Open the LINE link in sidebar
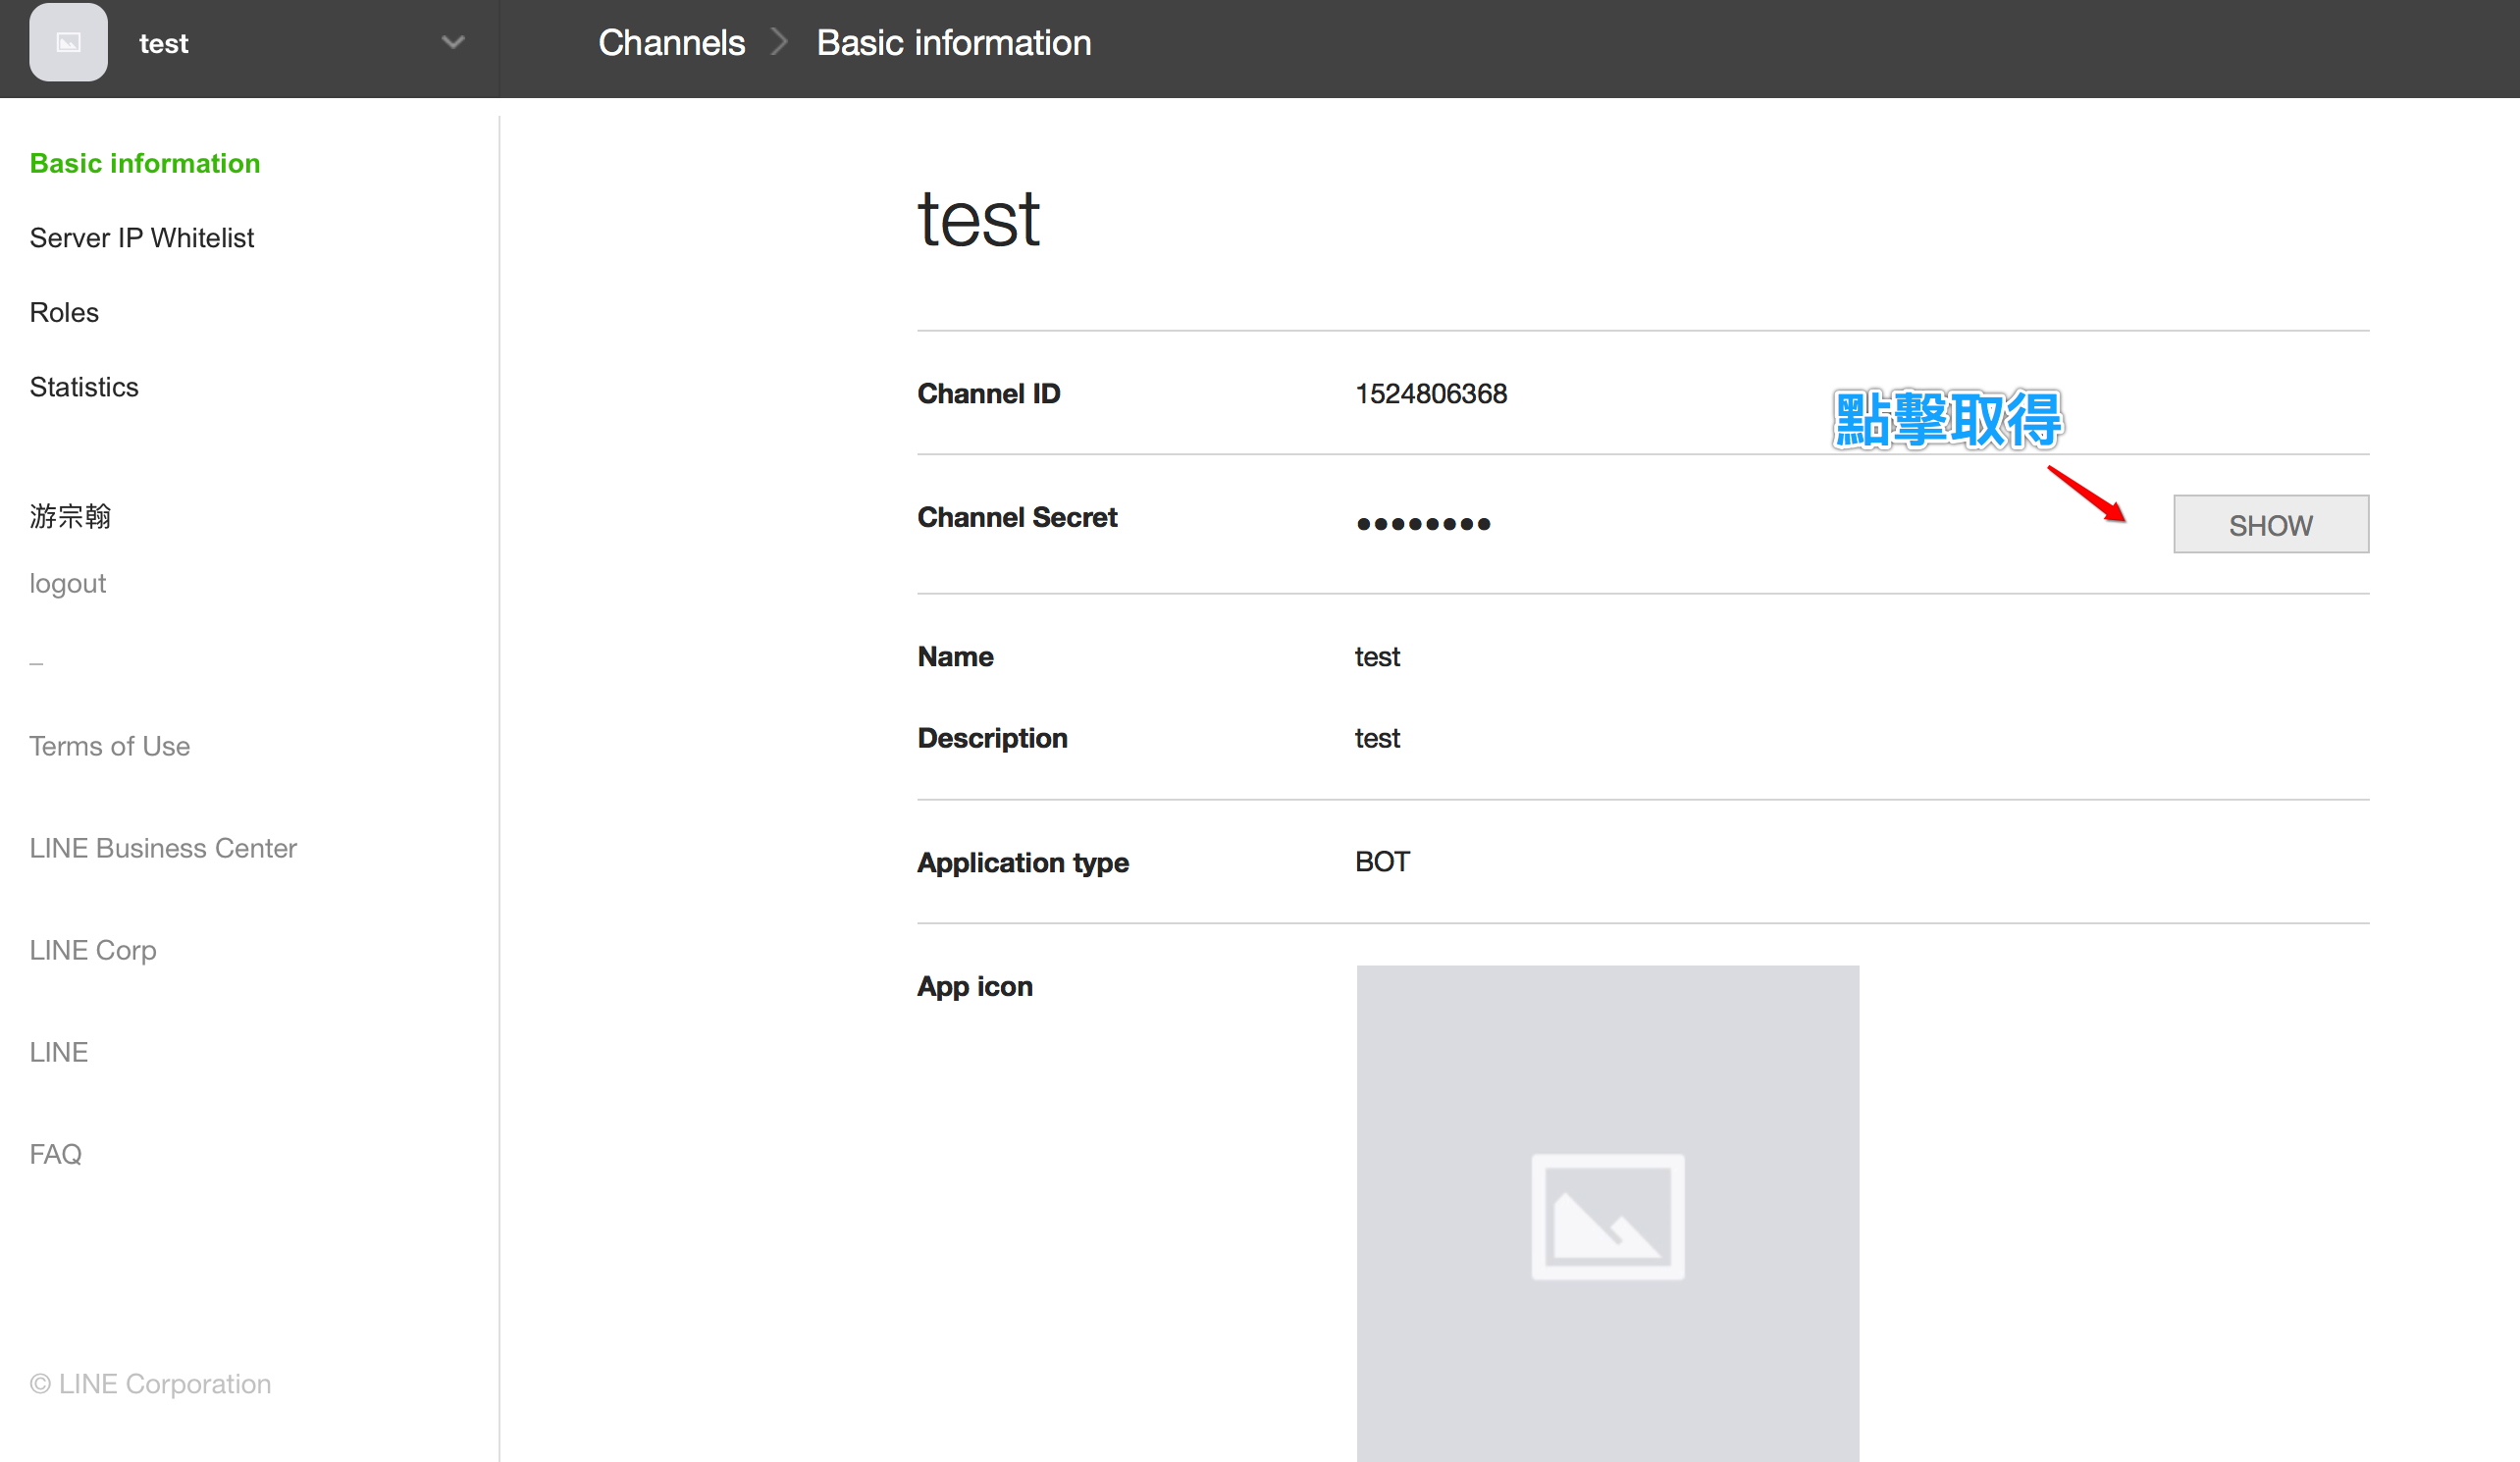The image size is (2520, 1462). point(59,1052)
